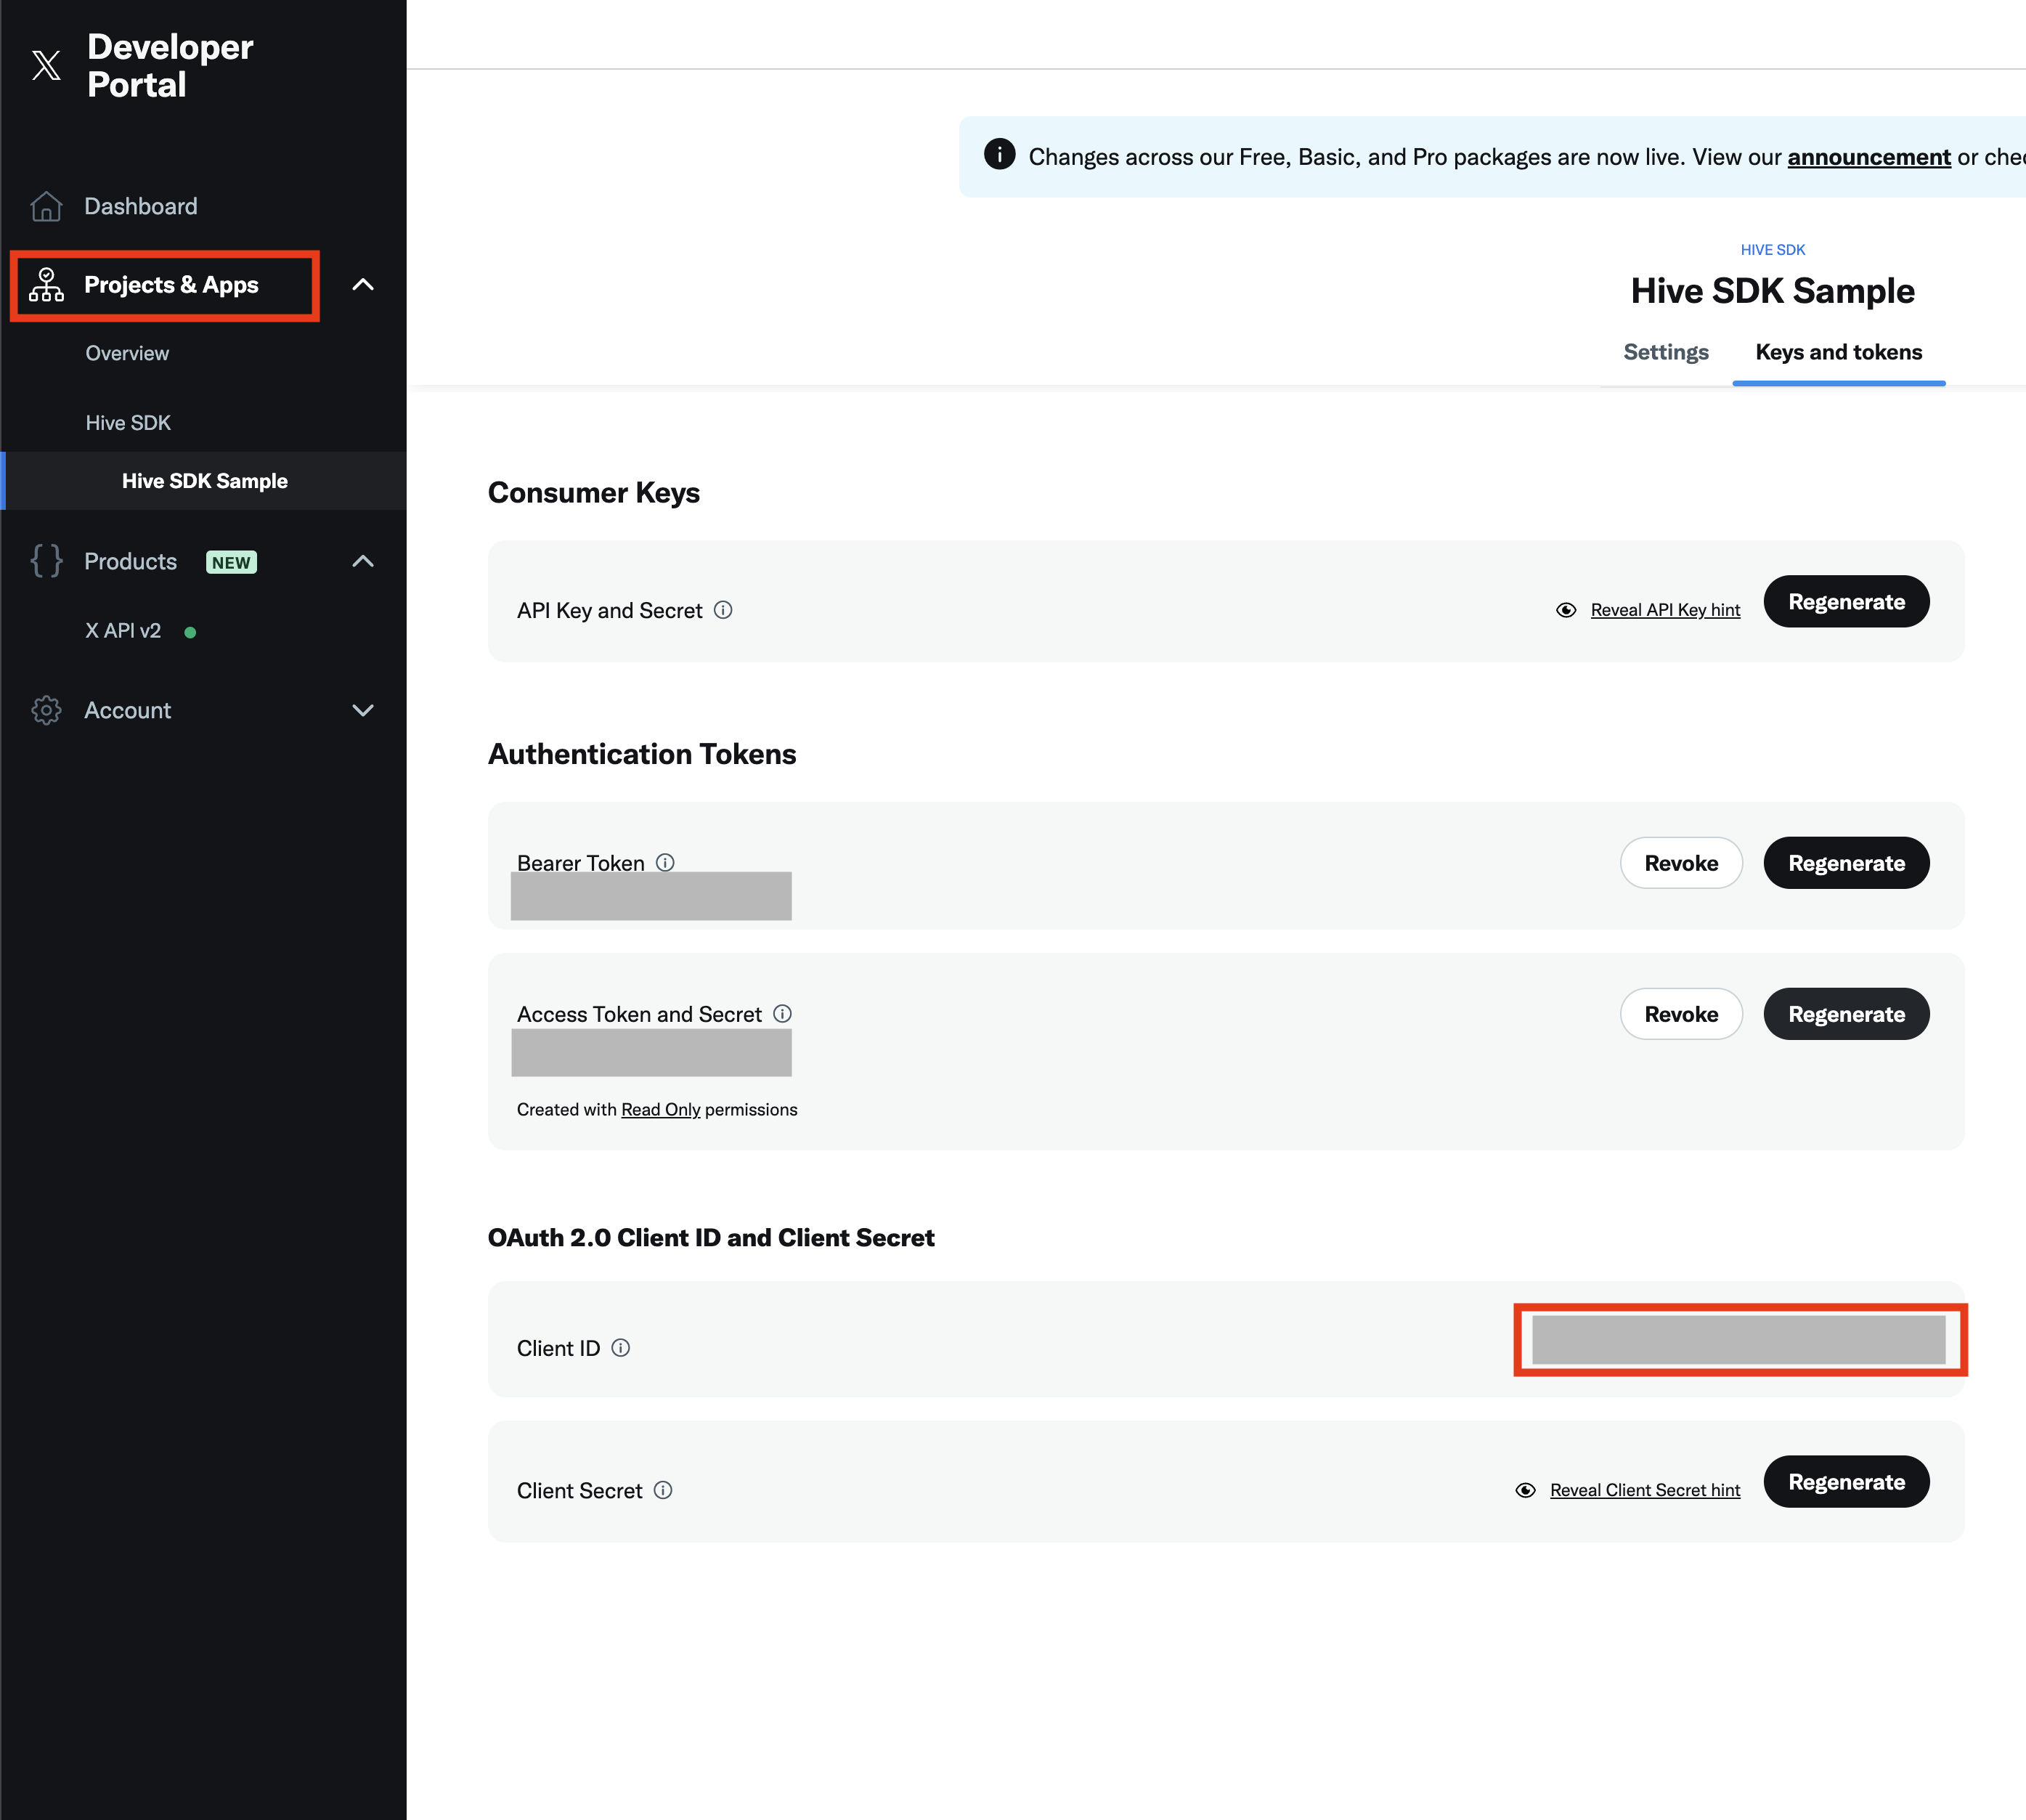
Task: Collapse the Products section chevron
Action: tap(363, 561)
